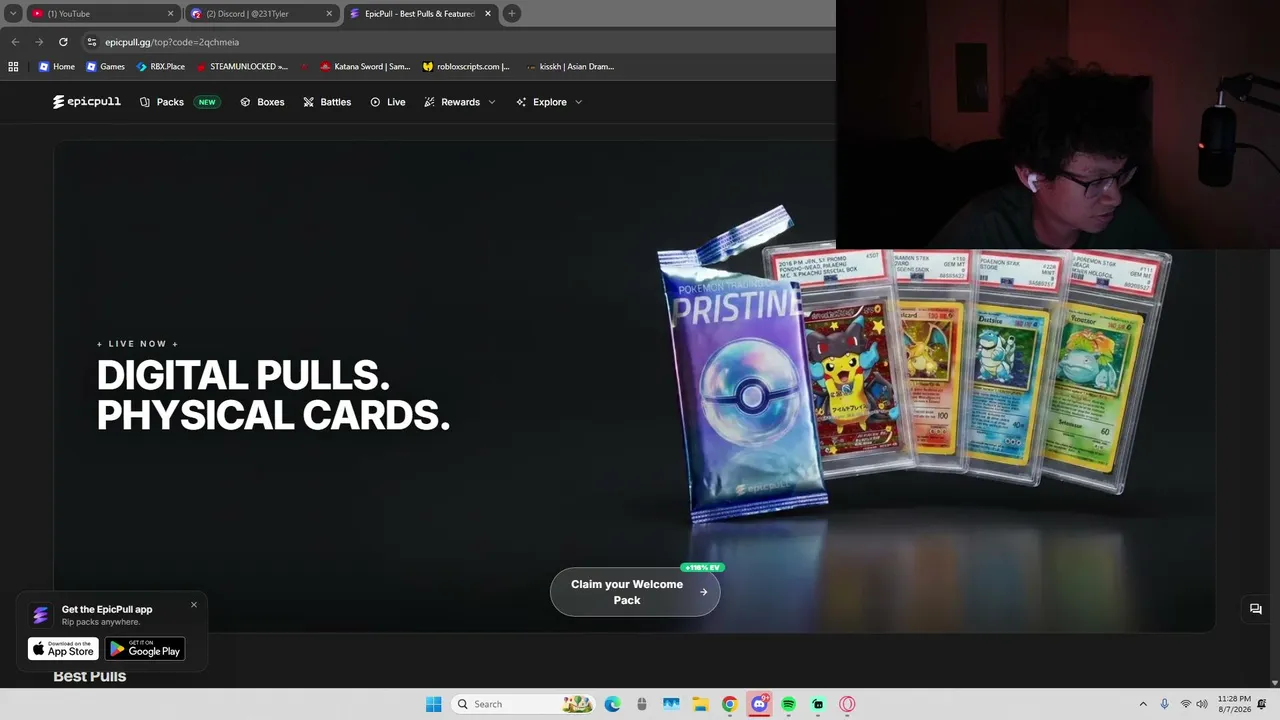
Task: Dismiss the Get the EpicPull app popup
Action: (194, 604)
